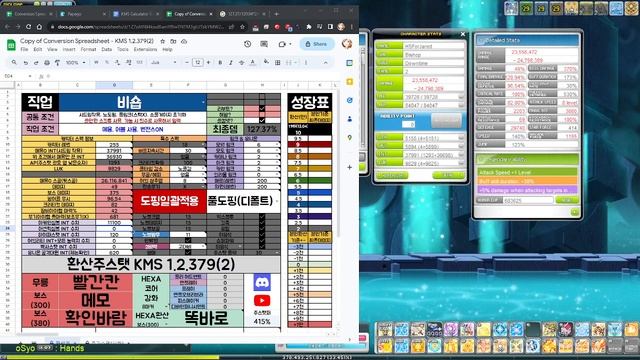The height and width of the screenshot is (360, 640).
Task: Close the Character Stats game window
Action: click(462, 34)
